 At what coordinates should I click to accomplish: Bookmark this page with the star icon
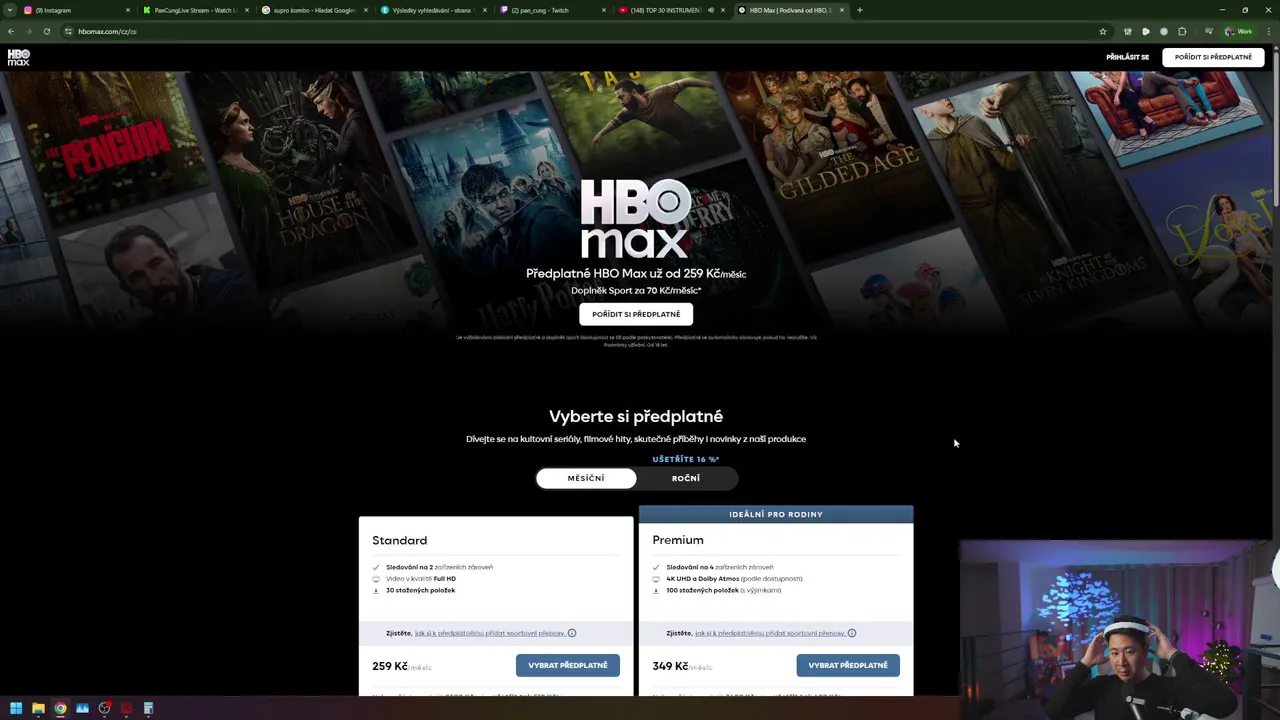pyautogui.click(x=1103, y=31)
